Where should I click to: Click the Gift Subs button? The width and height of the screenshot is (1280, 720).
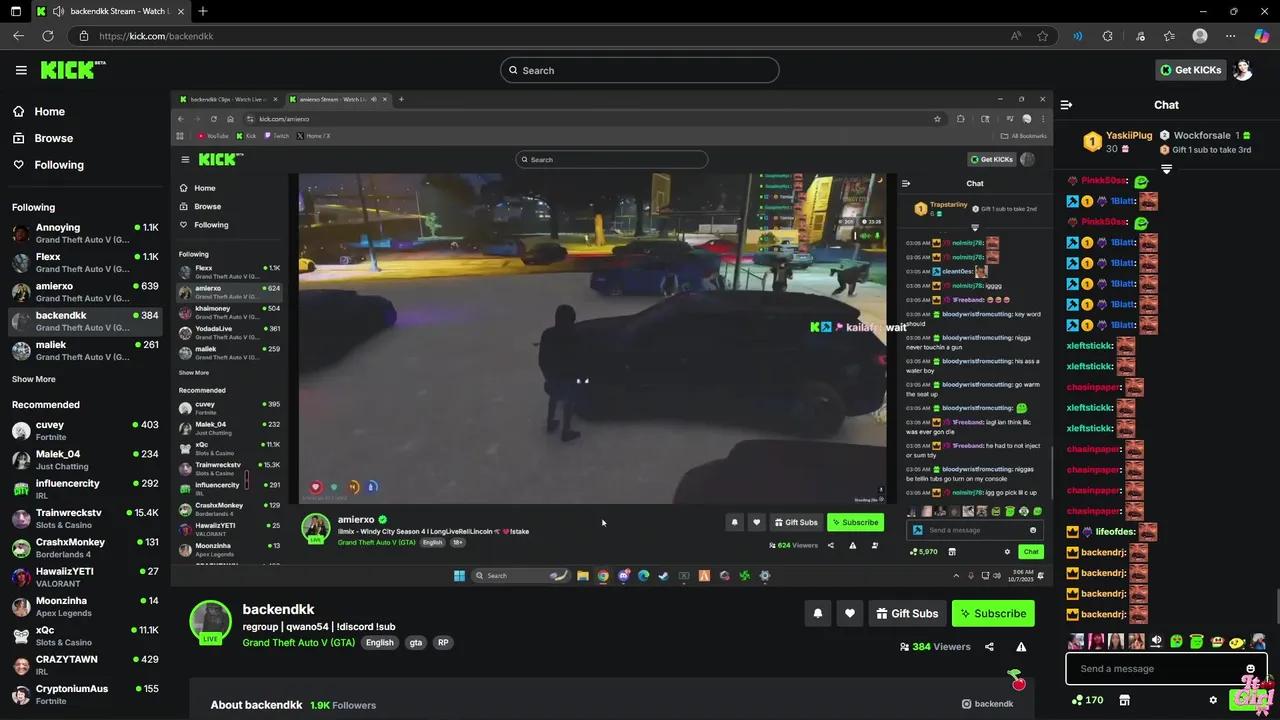pyautogui.click(x=906, y=614)
